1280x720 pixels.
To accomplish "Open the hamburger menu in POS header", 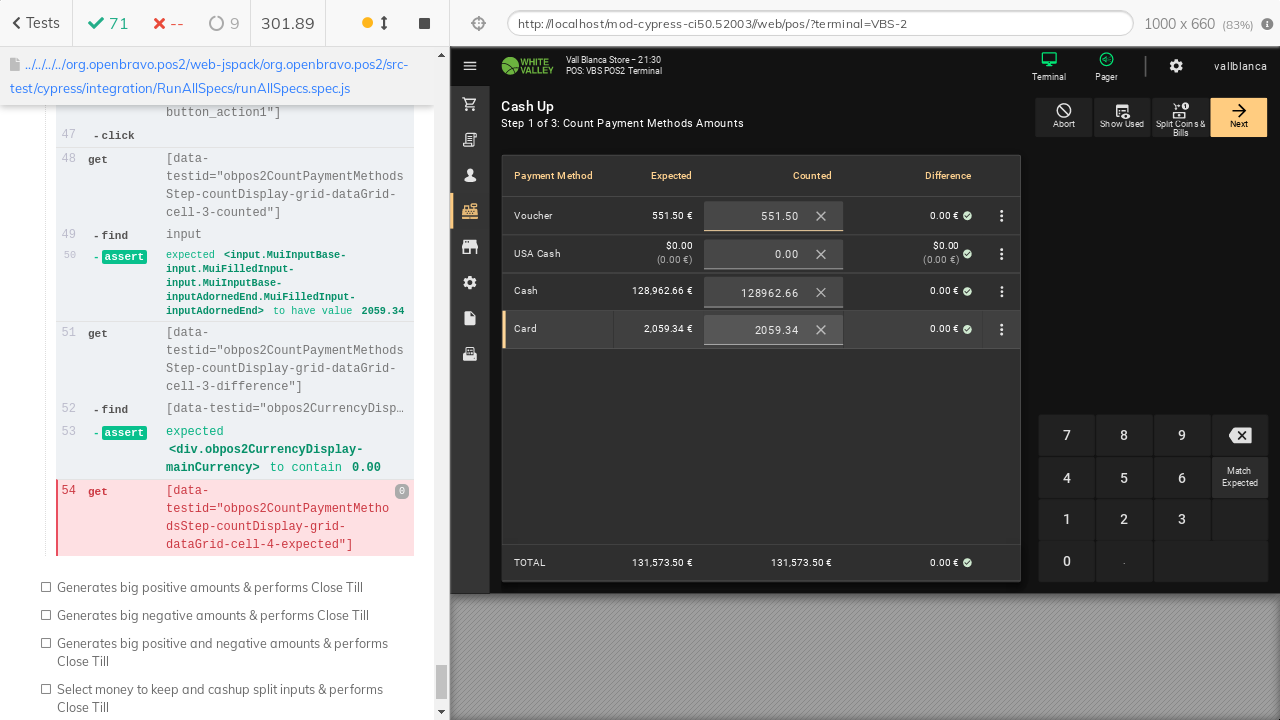I will pyautogui.click(x=470, y=66).
